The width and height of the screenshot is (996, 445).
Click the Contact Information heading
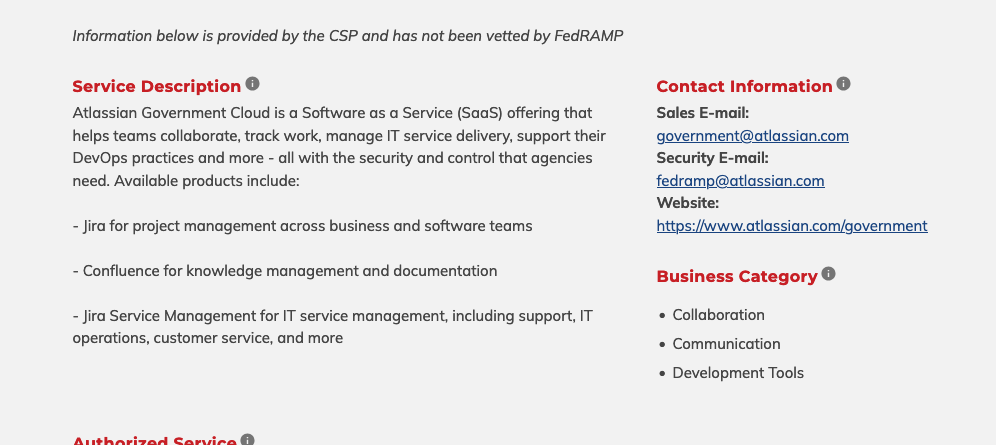[x=744, y=86]
